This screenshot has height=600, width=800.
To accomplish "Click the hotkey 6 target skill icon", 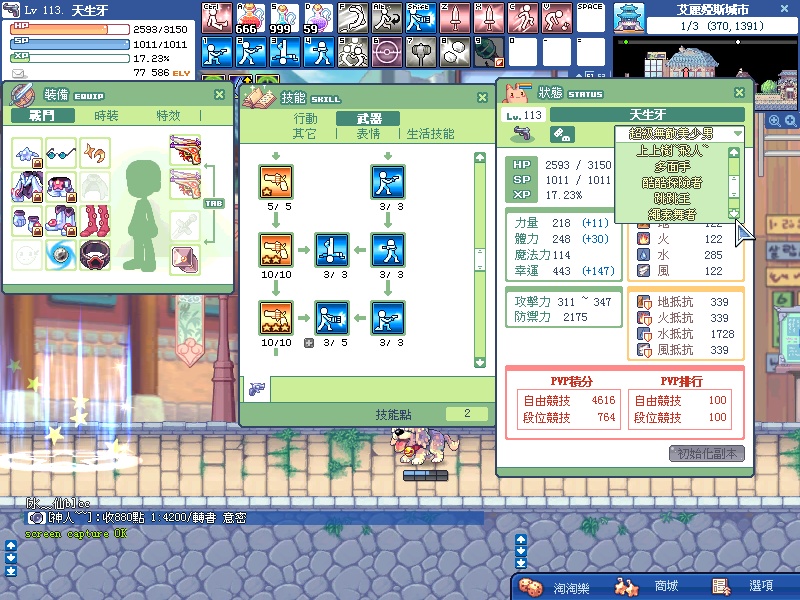I will [x=386, y=52].
